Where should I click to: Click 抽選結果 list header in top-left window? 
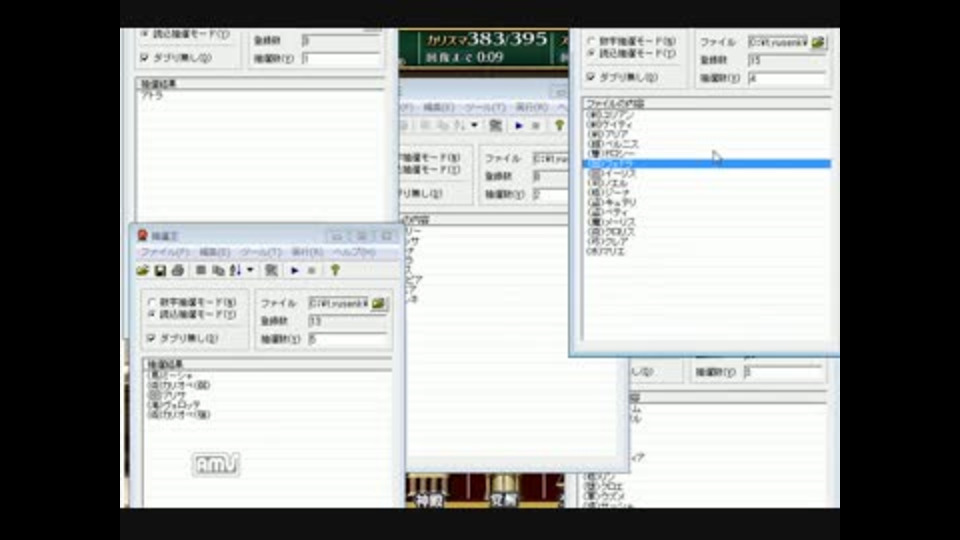pos(260,83)
